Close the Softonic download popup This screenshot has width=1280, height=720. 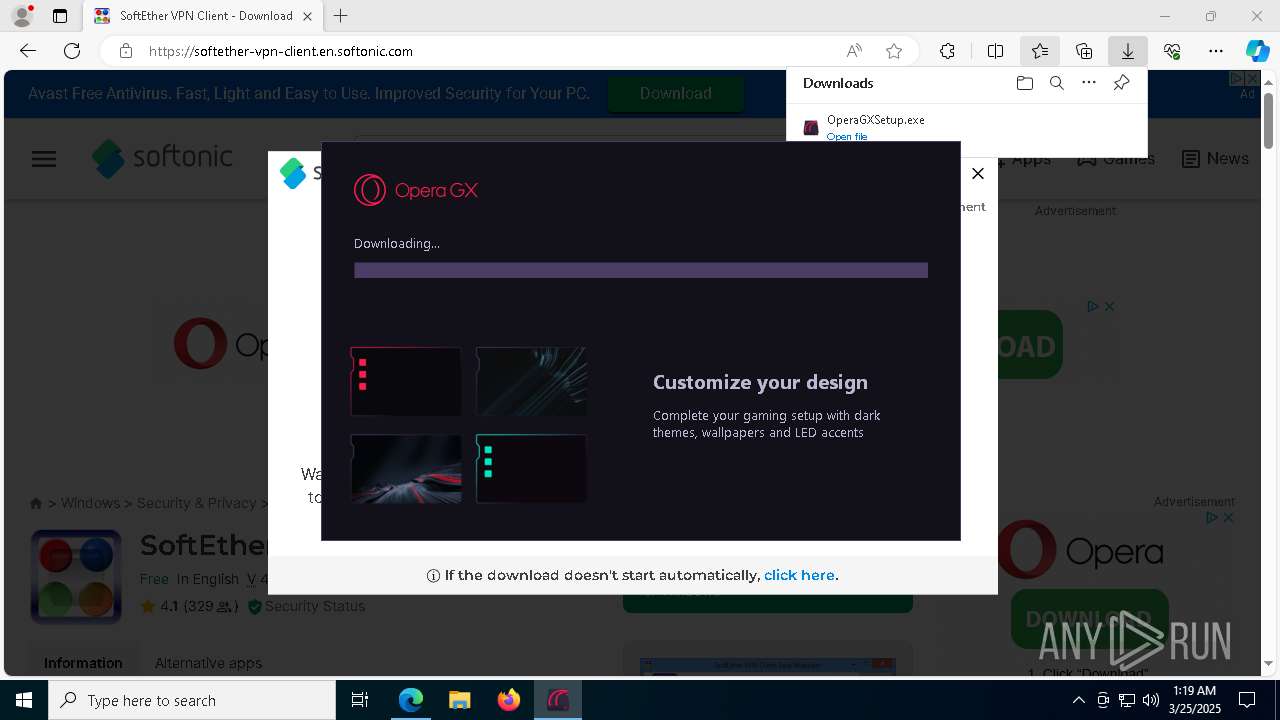point(978,174)
